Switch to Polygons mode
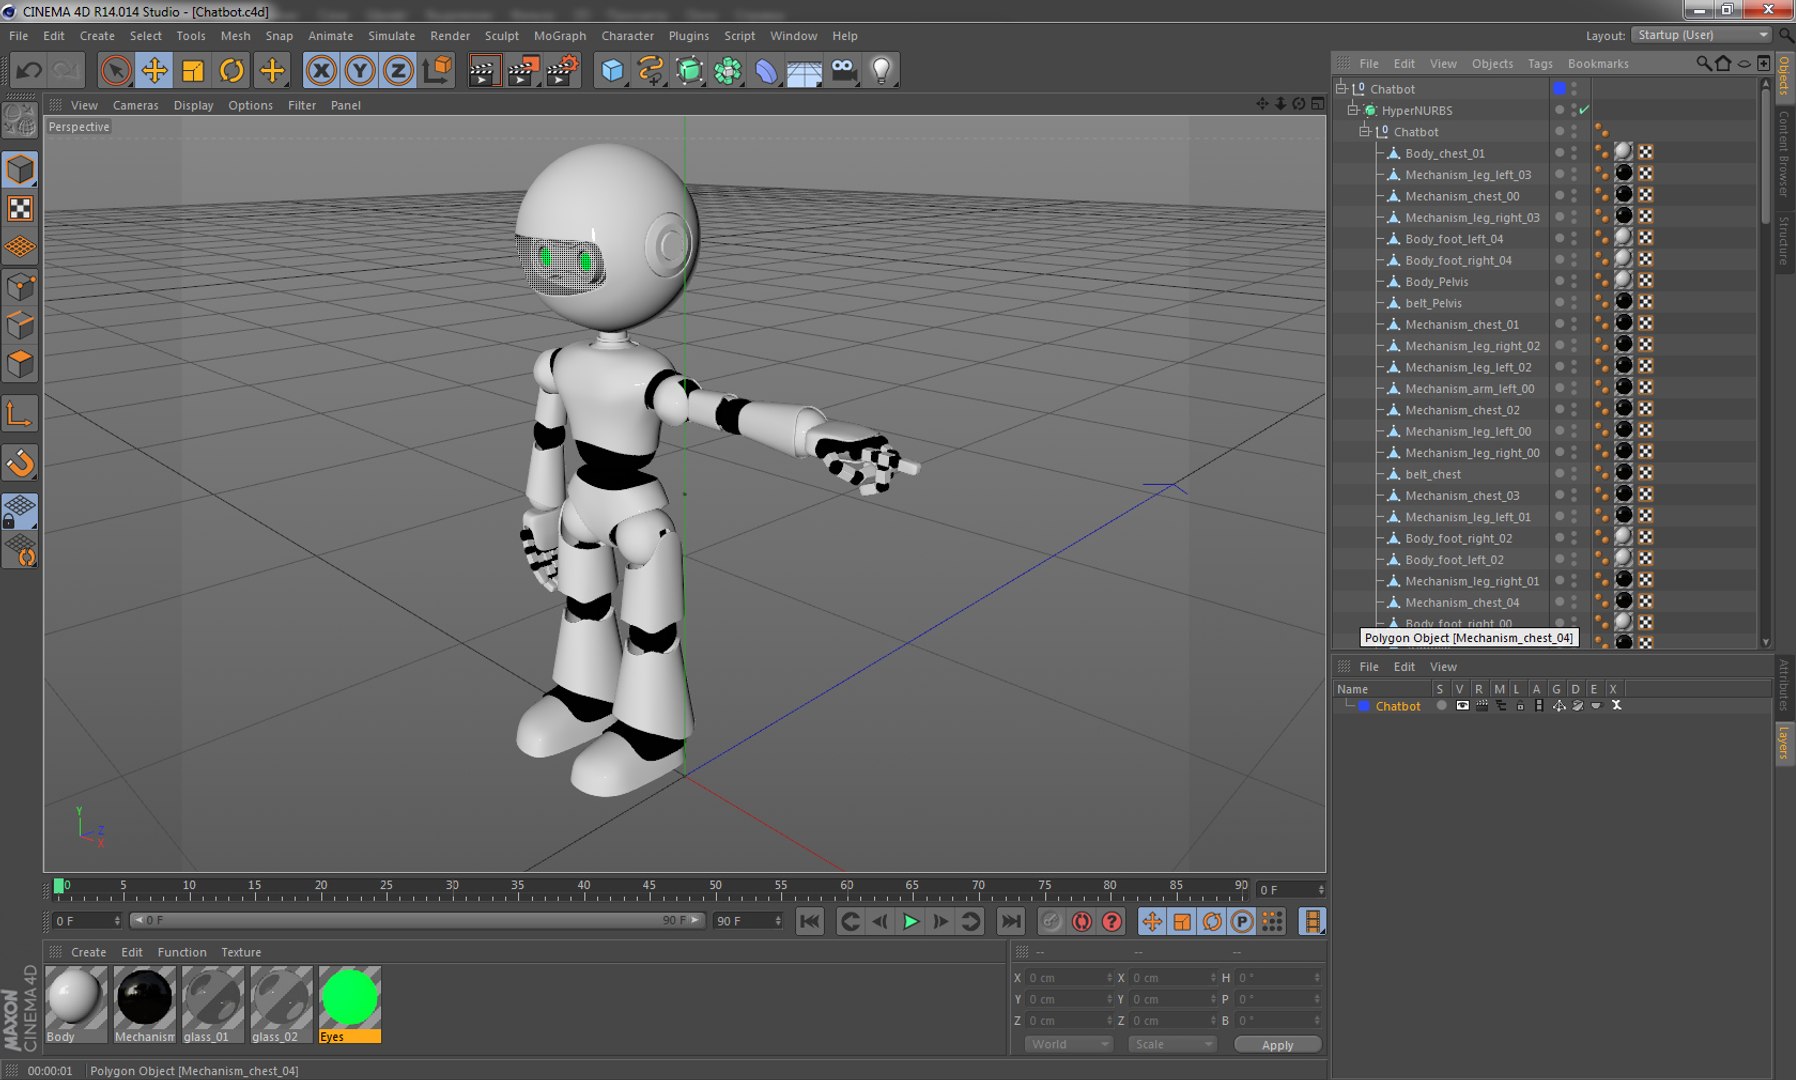 tap(20, 364)
